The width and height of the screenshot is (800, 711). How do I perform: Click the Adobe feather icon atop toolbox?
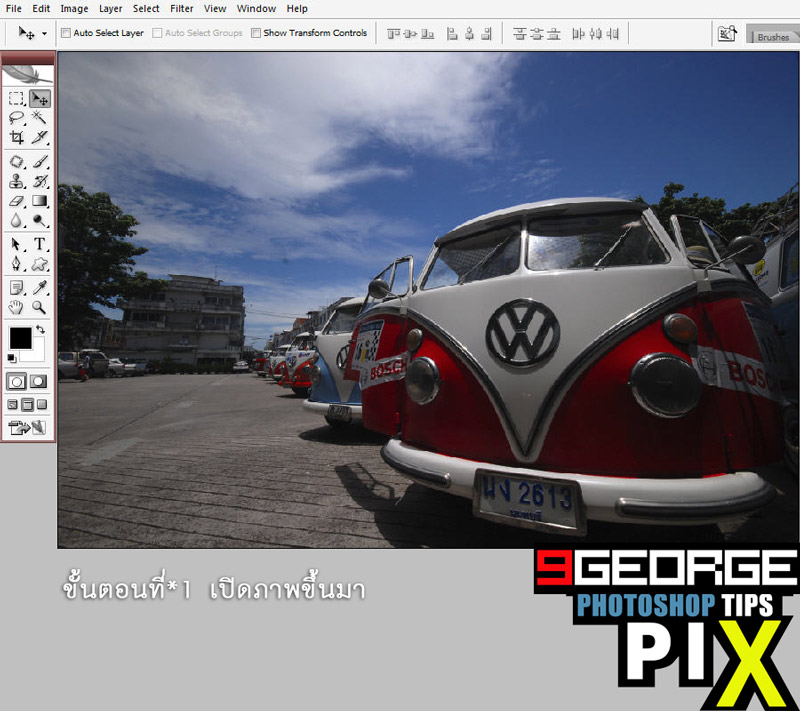coord(28,74)
